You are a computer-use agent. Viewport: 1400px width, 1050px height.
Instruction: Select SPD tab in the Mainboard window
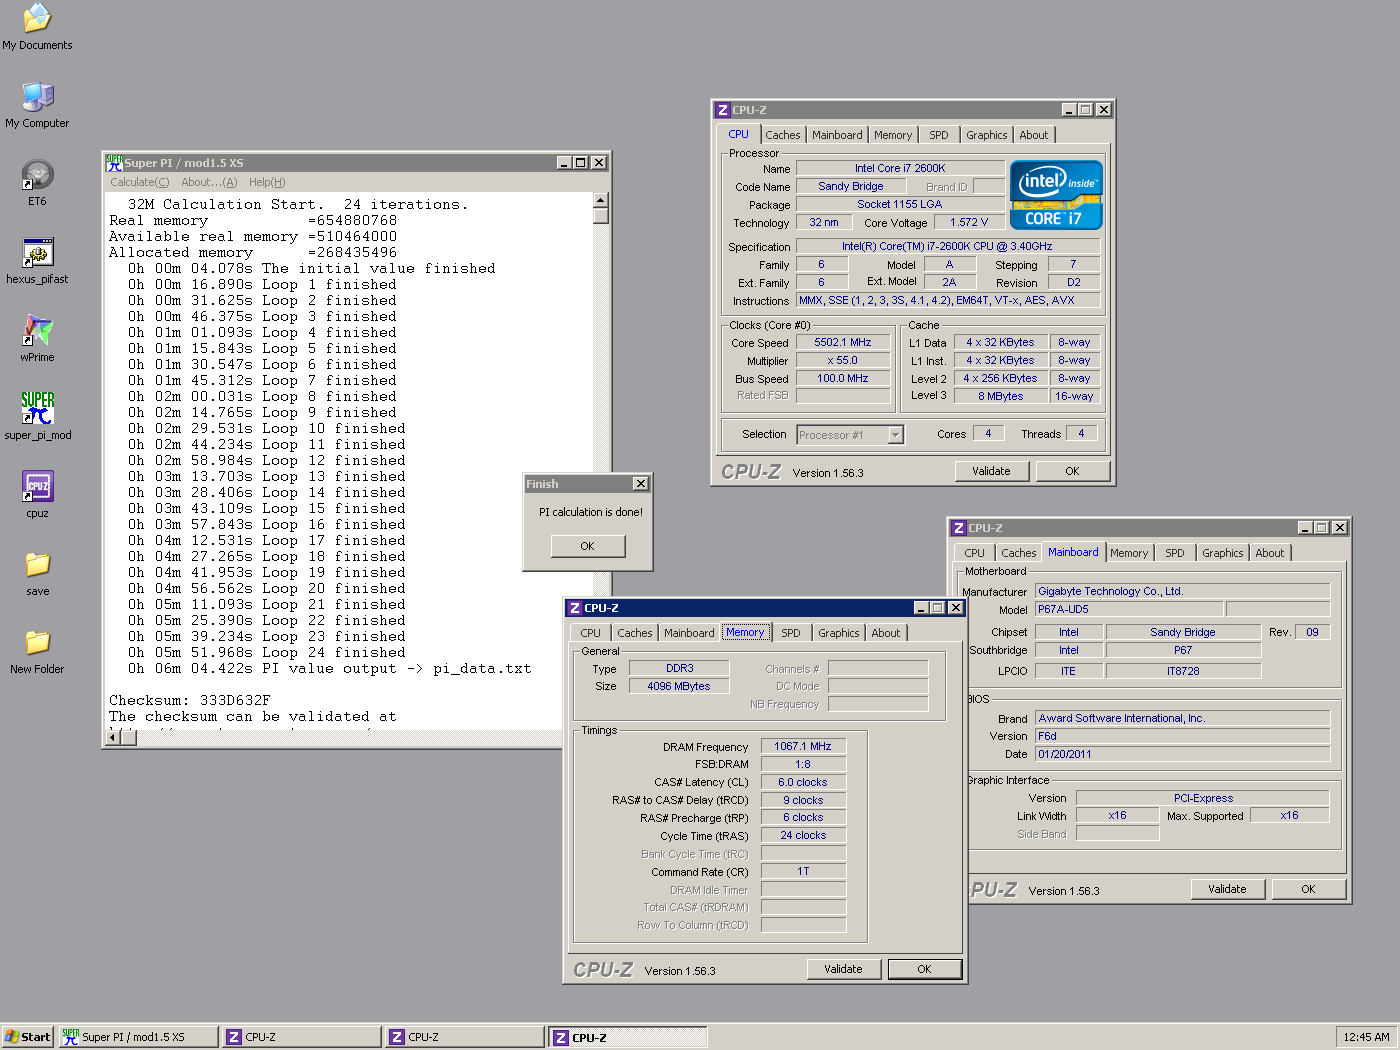click(x=1174, y=553)
